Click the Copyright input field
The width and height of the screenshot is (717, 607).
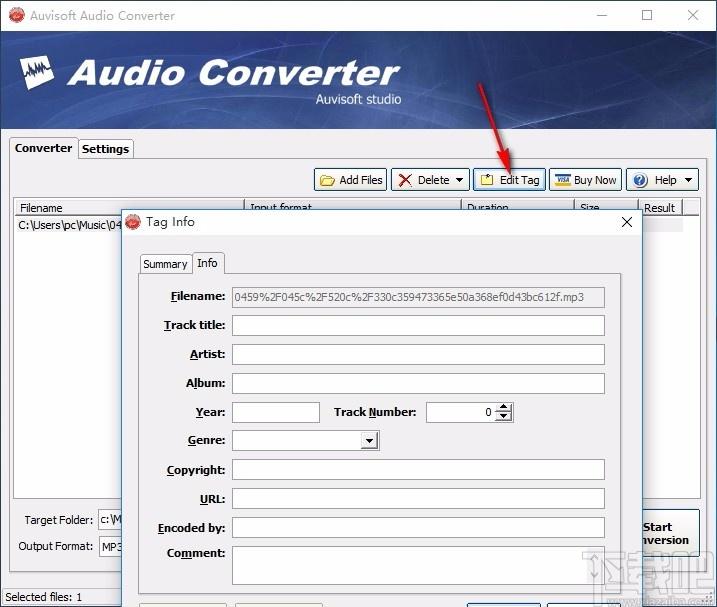click(418, 470)
